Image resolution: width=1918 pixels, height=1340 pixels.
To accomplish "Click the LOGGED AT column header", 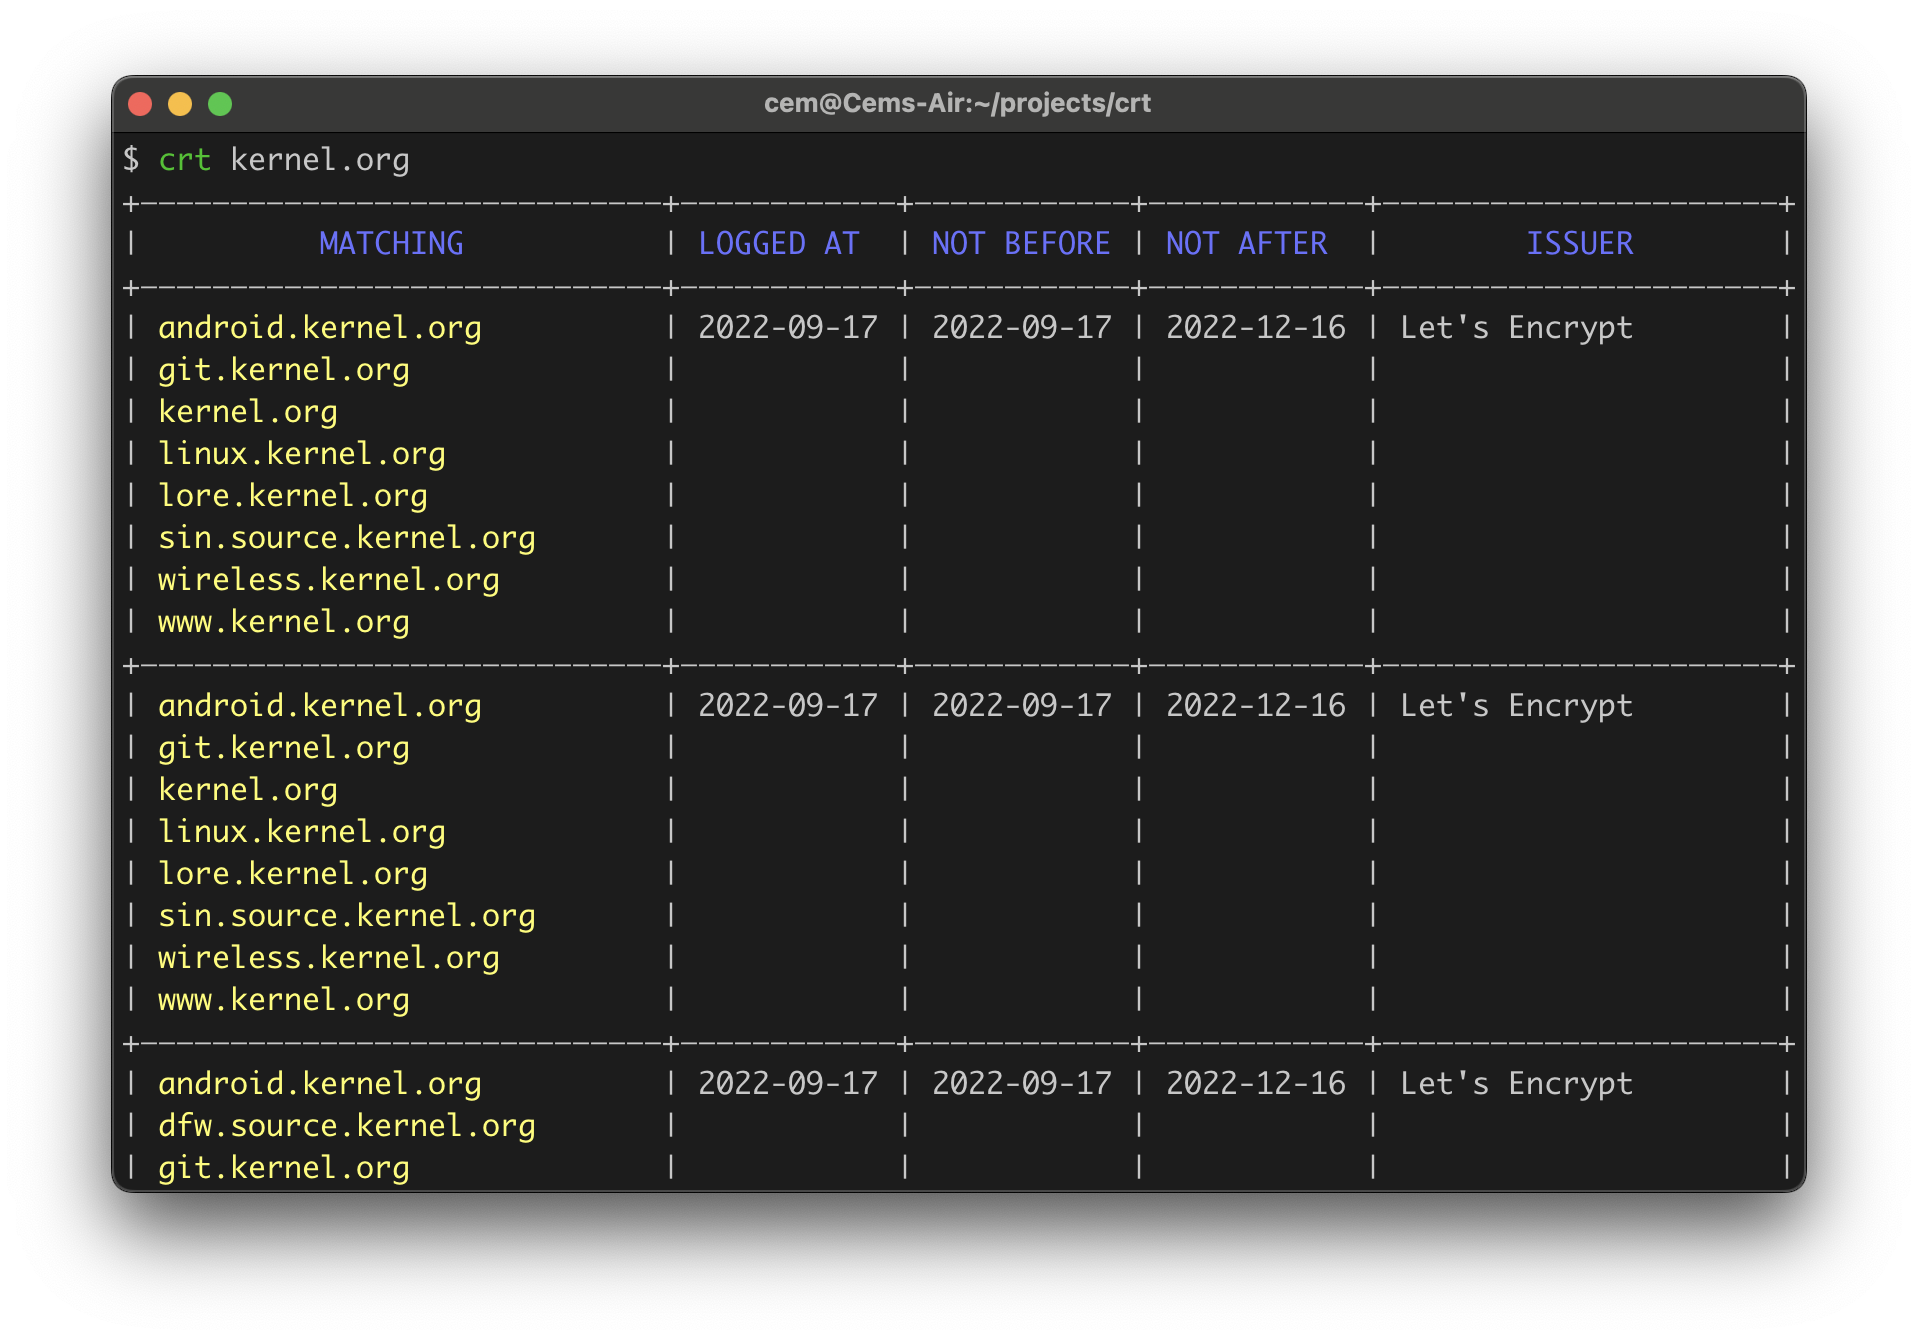I will [x=778, y=243].
